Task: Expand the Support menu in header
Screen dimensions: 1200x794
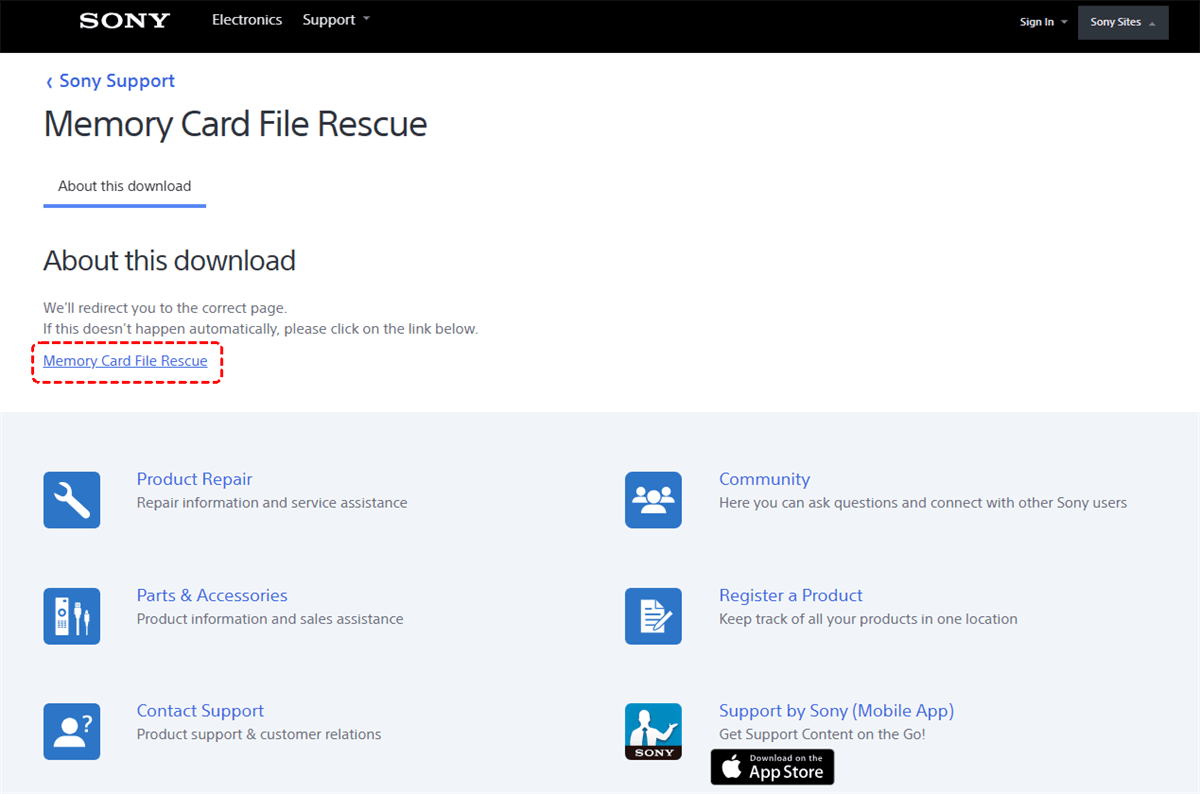Action: 336,20
